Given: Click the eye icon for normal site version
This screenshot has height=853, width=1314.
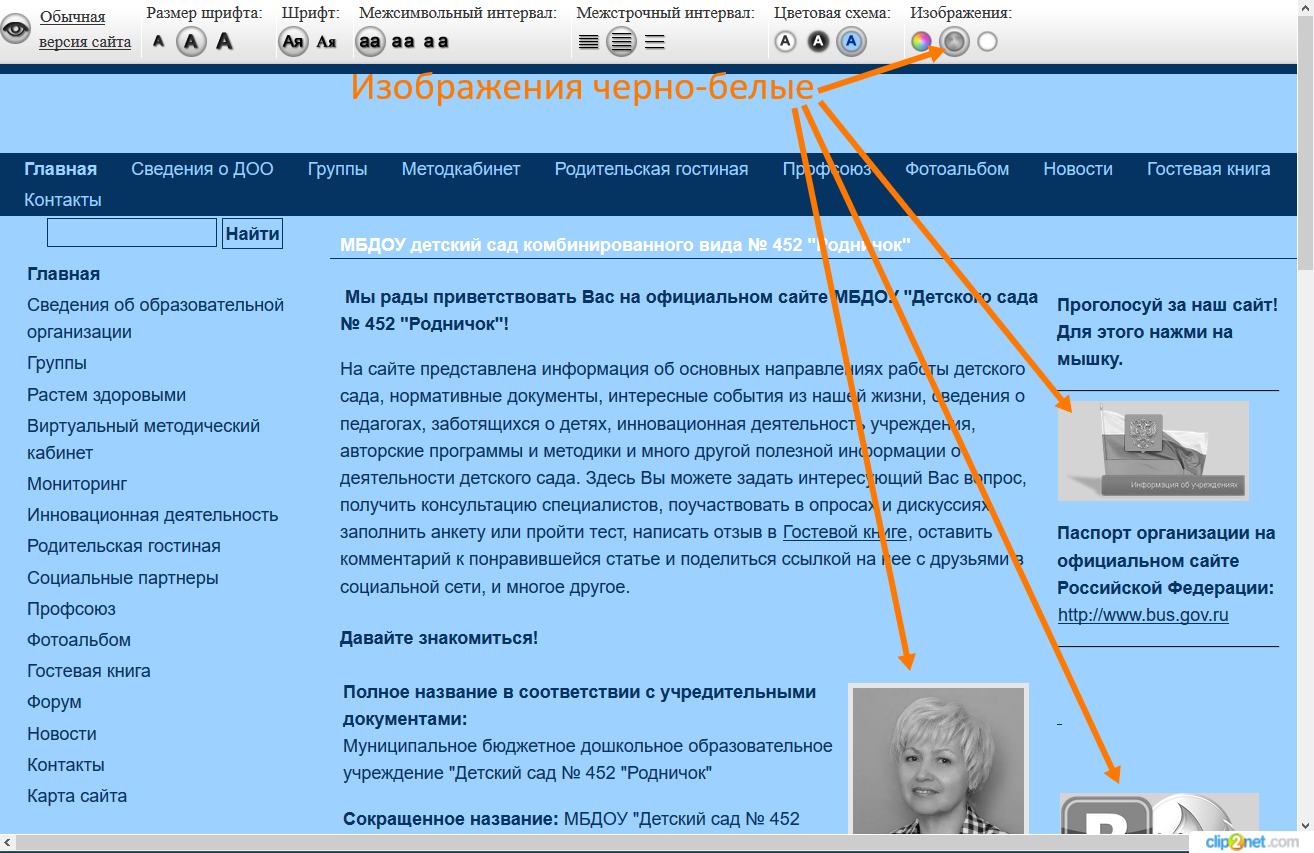Looking at the screenshot, I should 16,29.
